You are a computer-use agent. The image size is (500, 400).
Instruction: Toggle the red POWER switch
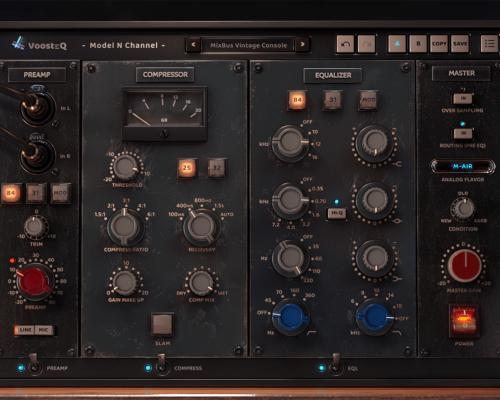[464, 321]
